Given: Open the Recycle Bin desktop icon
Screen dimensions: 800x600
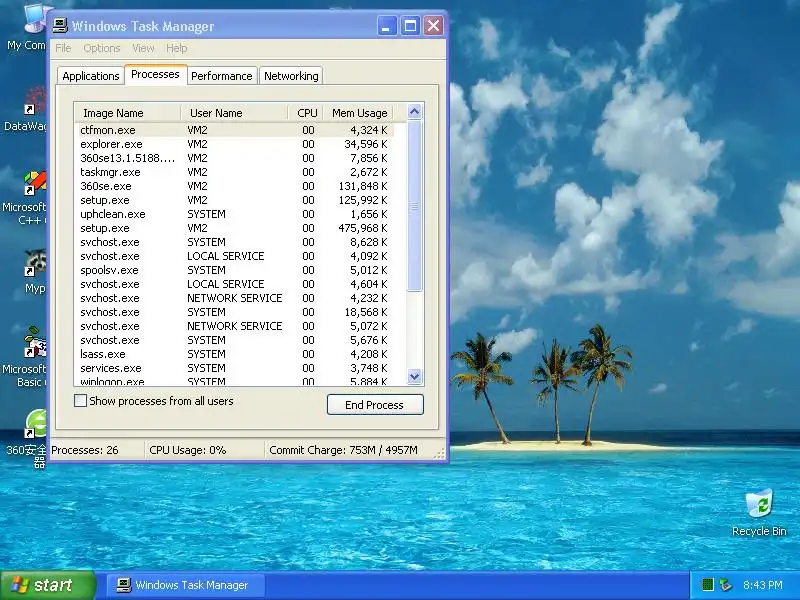Looking at the screenshot, I should click(x=759, y=511).
